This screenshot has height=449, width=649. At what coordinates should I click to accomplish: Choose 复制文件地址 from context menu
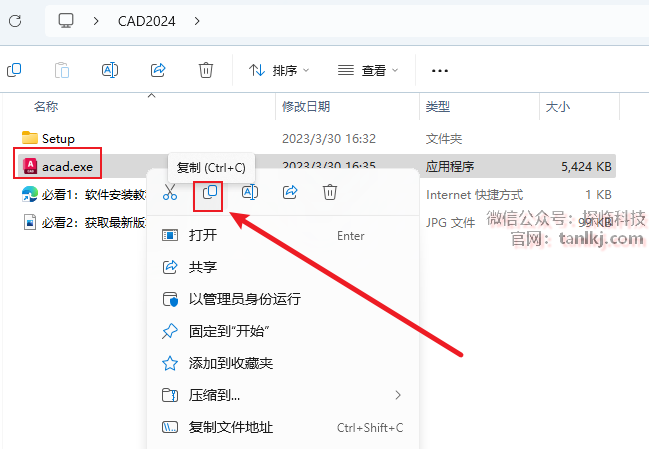point(283,427)
